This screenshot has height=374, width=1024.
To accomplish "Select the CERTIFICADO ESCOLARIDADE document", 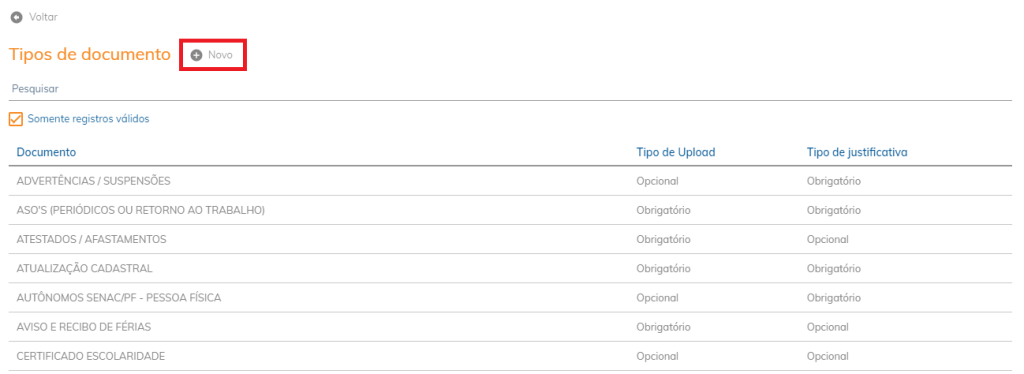I will pos(511,356).
